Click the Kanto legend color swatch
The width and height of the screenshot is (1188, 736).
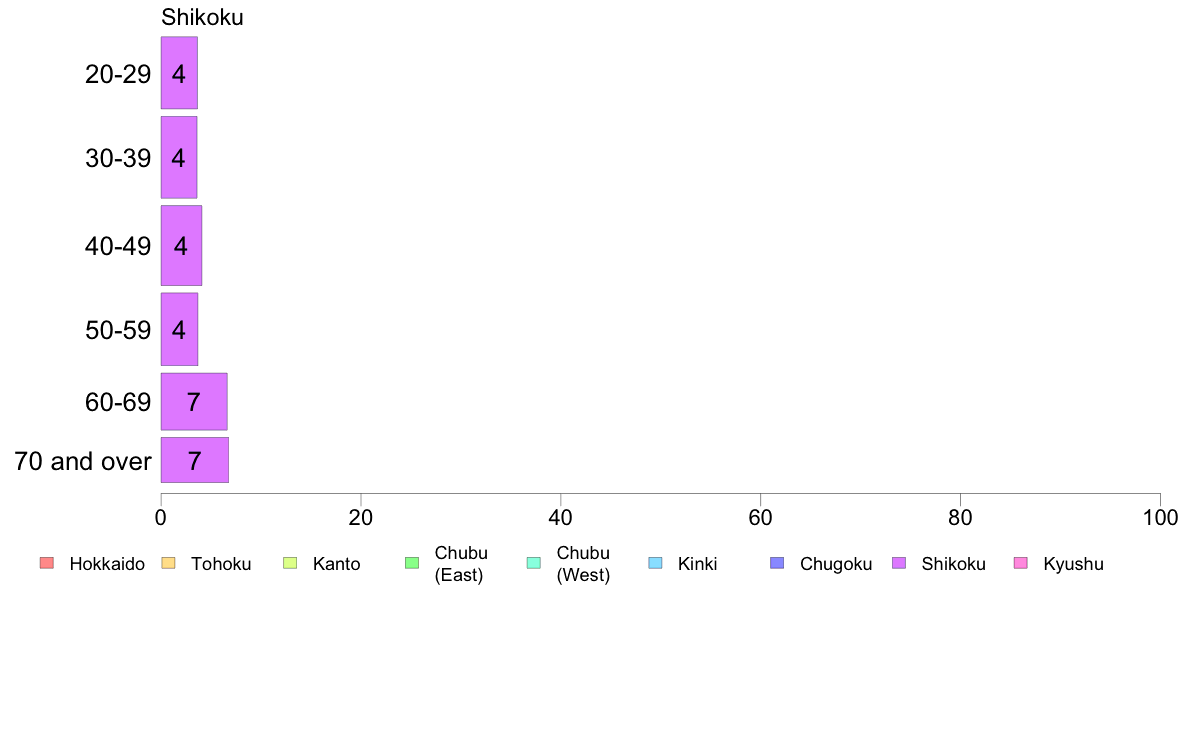pos(290,563)
